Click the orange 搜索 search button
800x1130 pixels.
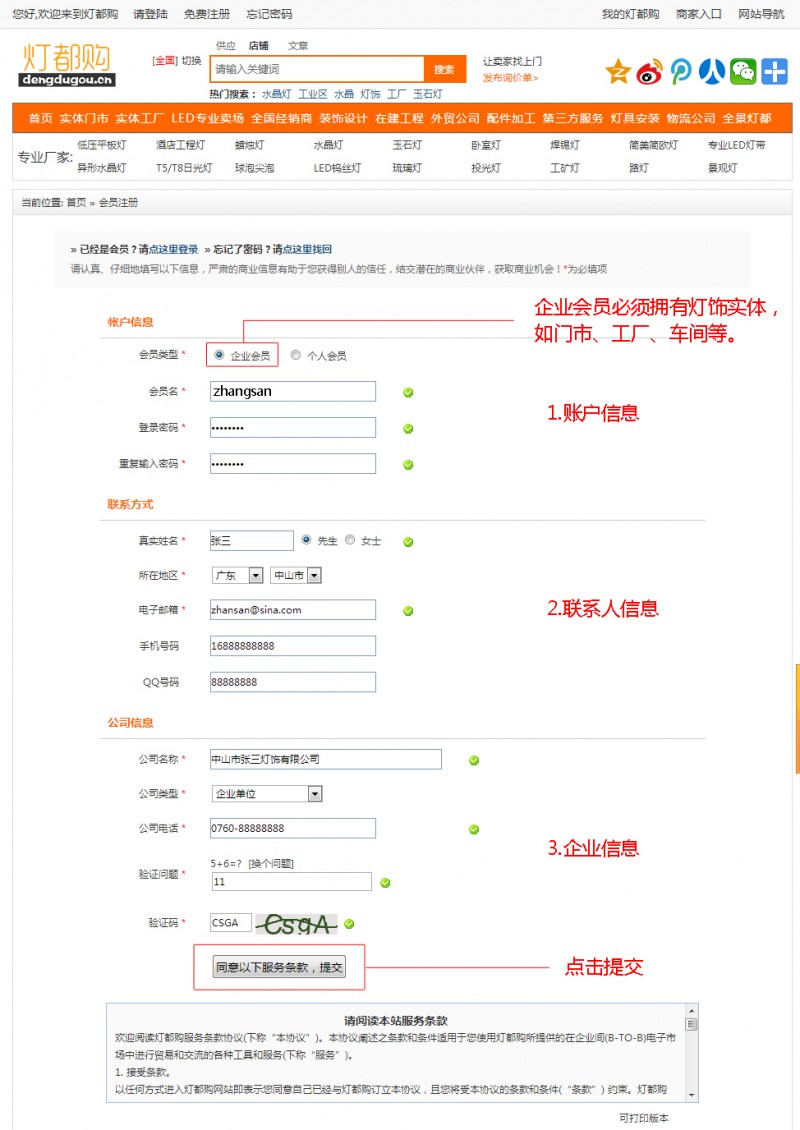(444, 69)
